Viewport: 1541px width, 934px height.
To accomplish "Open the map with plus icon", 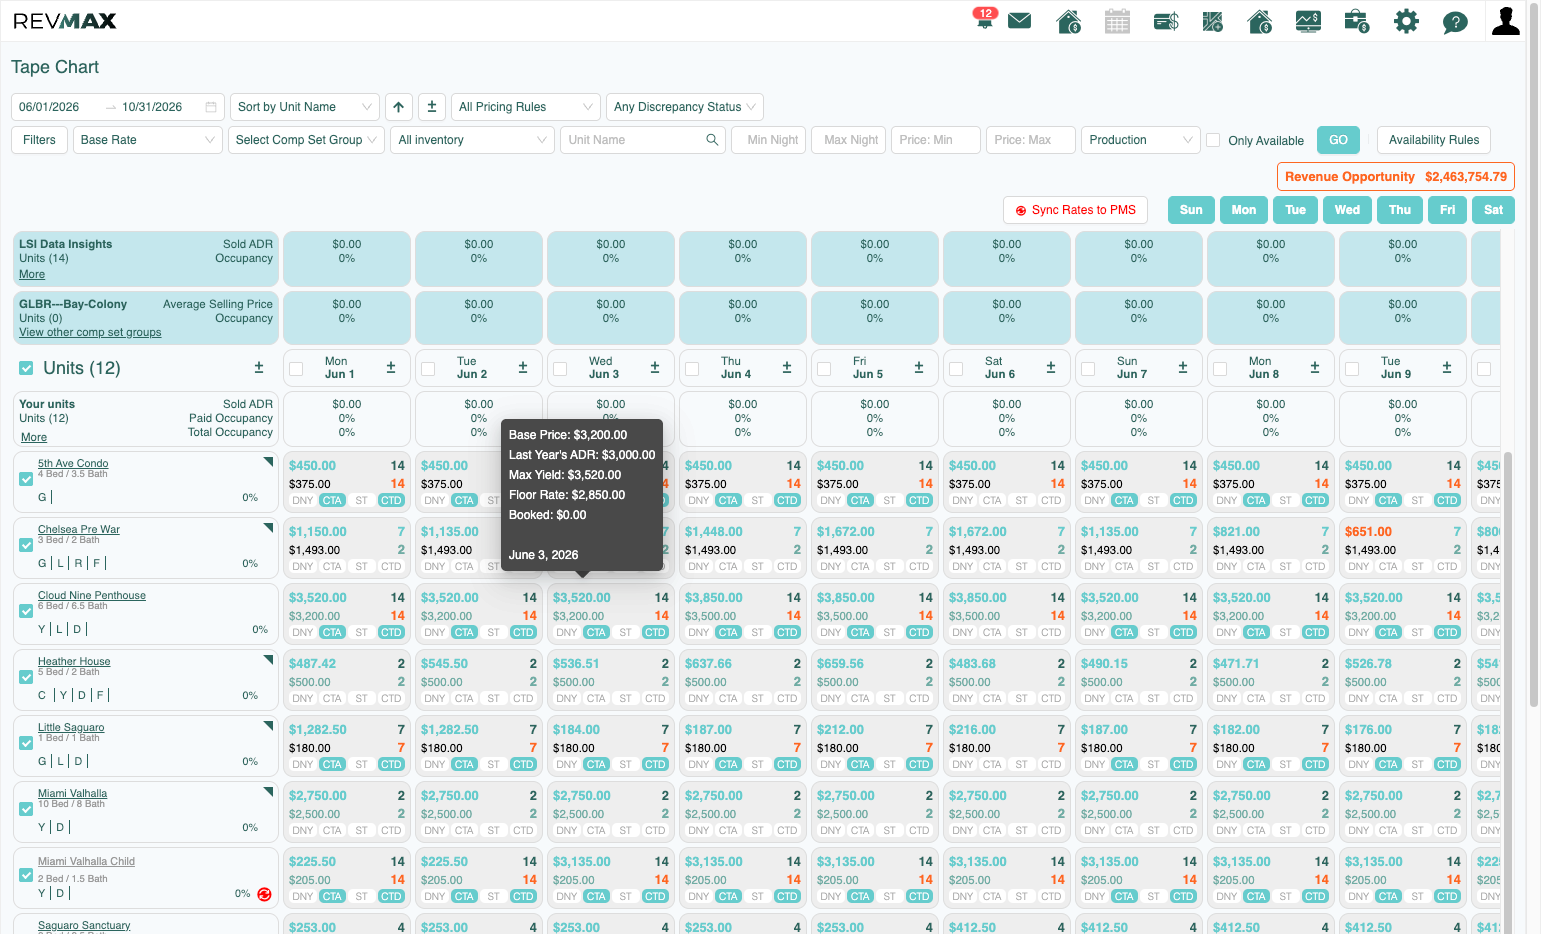I will click(x=1213, y=21).
